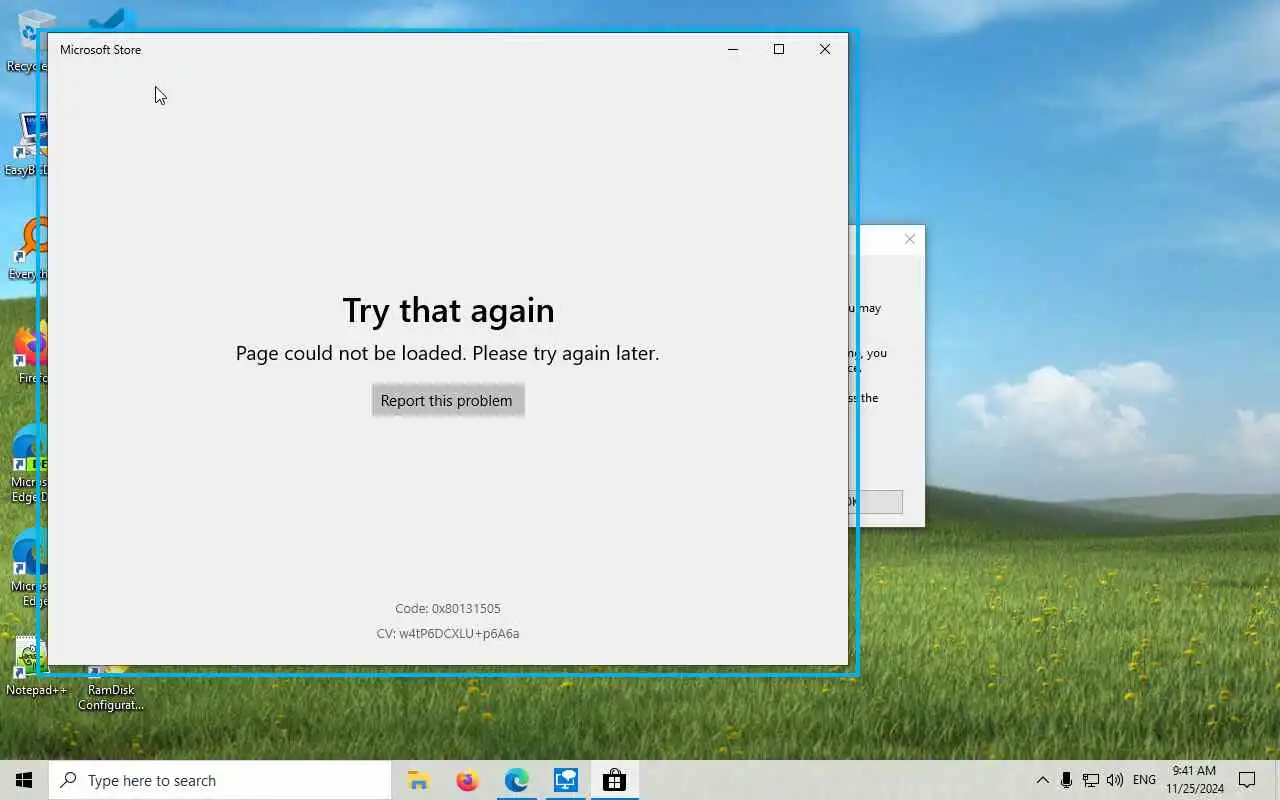Open the clock showing 9:41 AM
The height and width of the screenshot is (800, 1280).
pos(1194,780)
